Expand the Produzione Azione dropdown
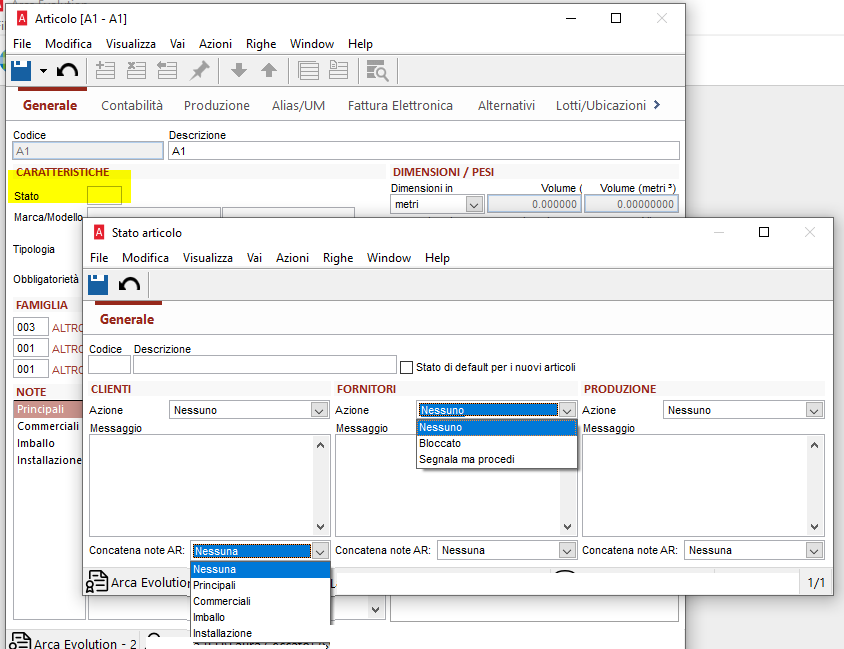The image size is (844, 649). point(814,411)
